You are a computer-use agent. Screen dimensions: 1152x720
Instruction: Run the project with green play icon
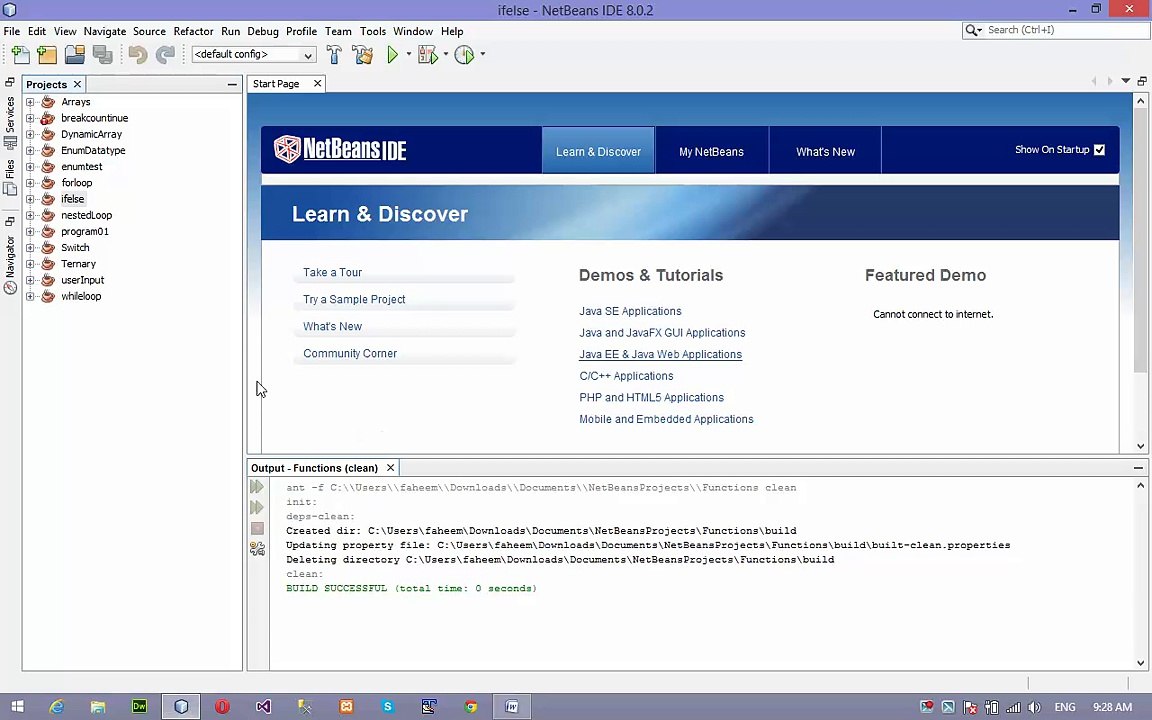[x=392, y=54]
